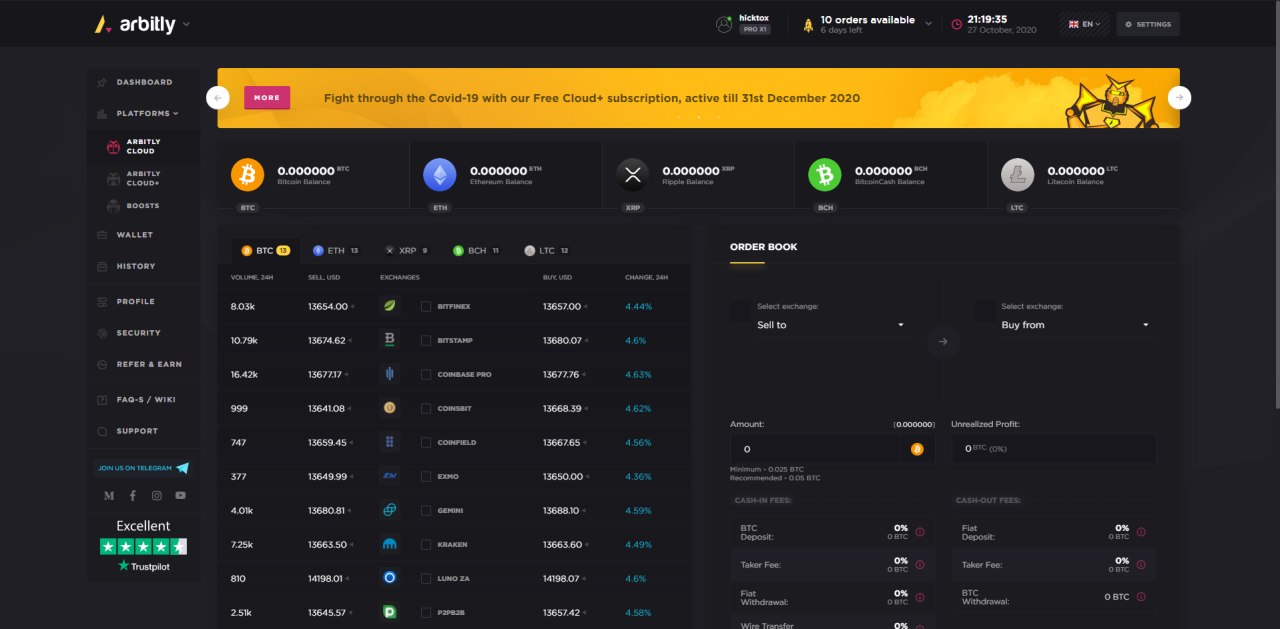Click the MORE banner button
Screen dimensions: 1280x629
267,98
